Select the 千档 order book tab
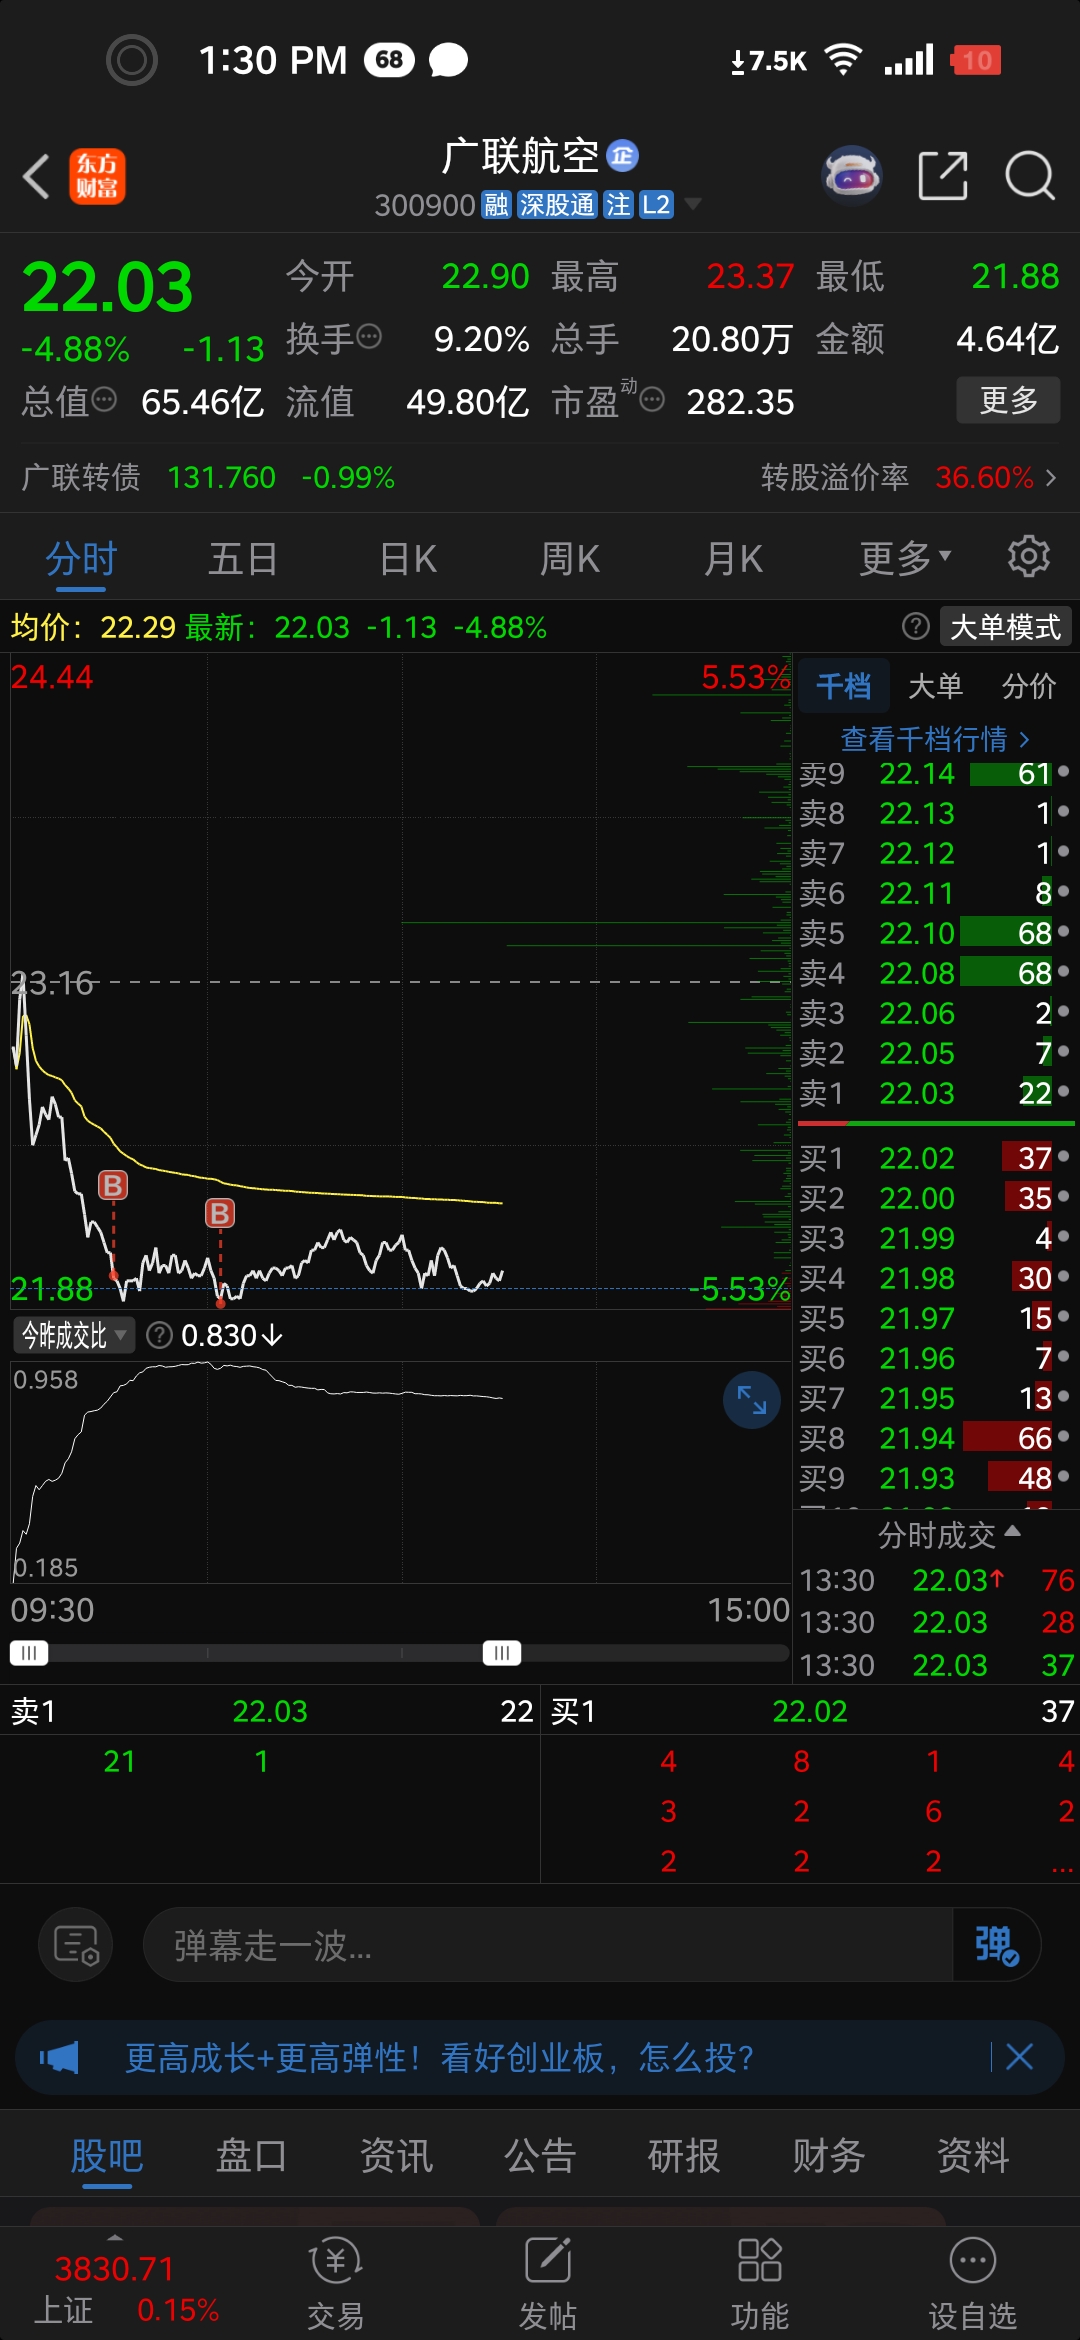 (843, 686)
